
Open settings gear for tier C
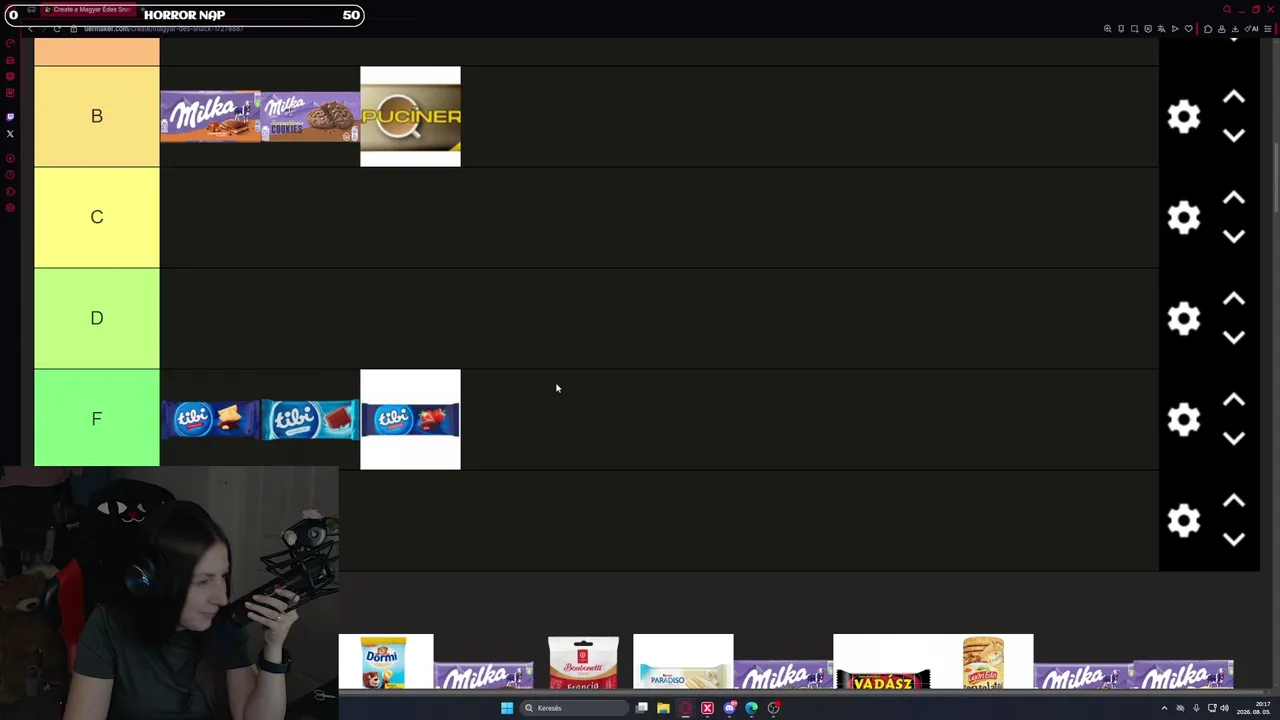[1184, 218]
